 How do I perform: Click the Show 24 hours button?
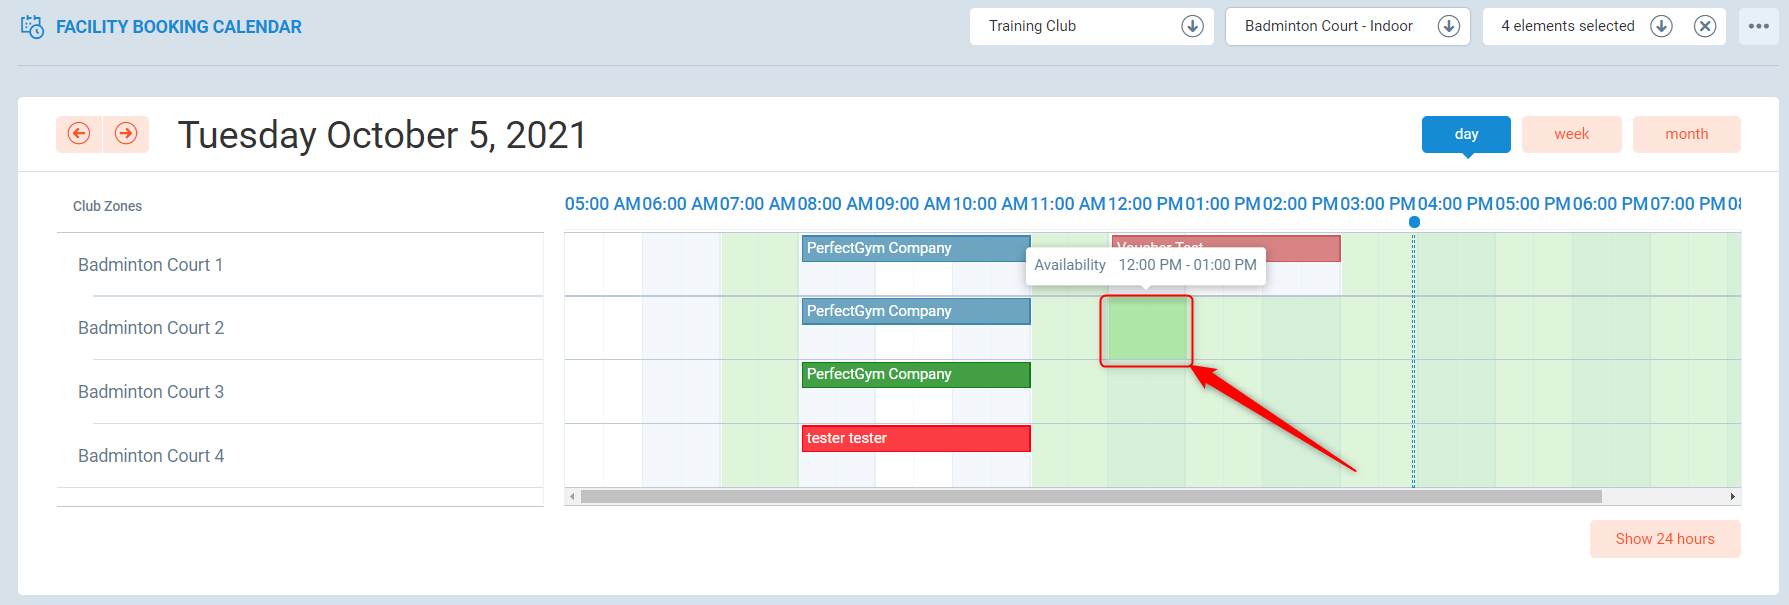(x=1664, y=539)
